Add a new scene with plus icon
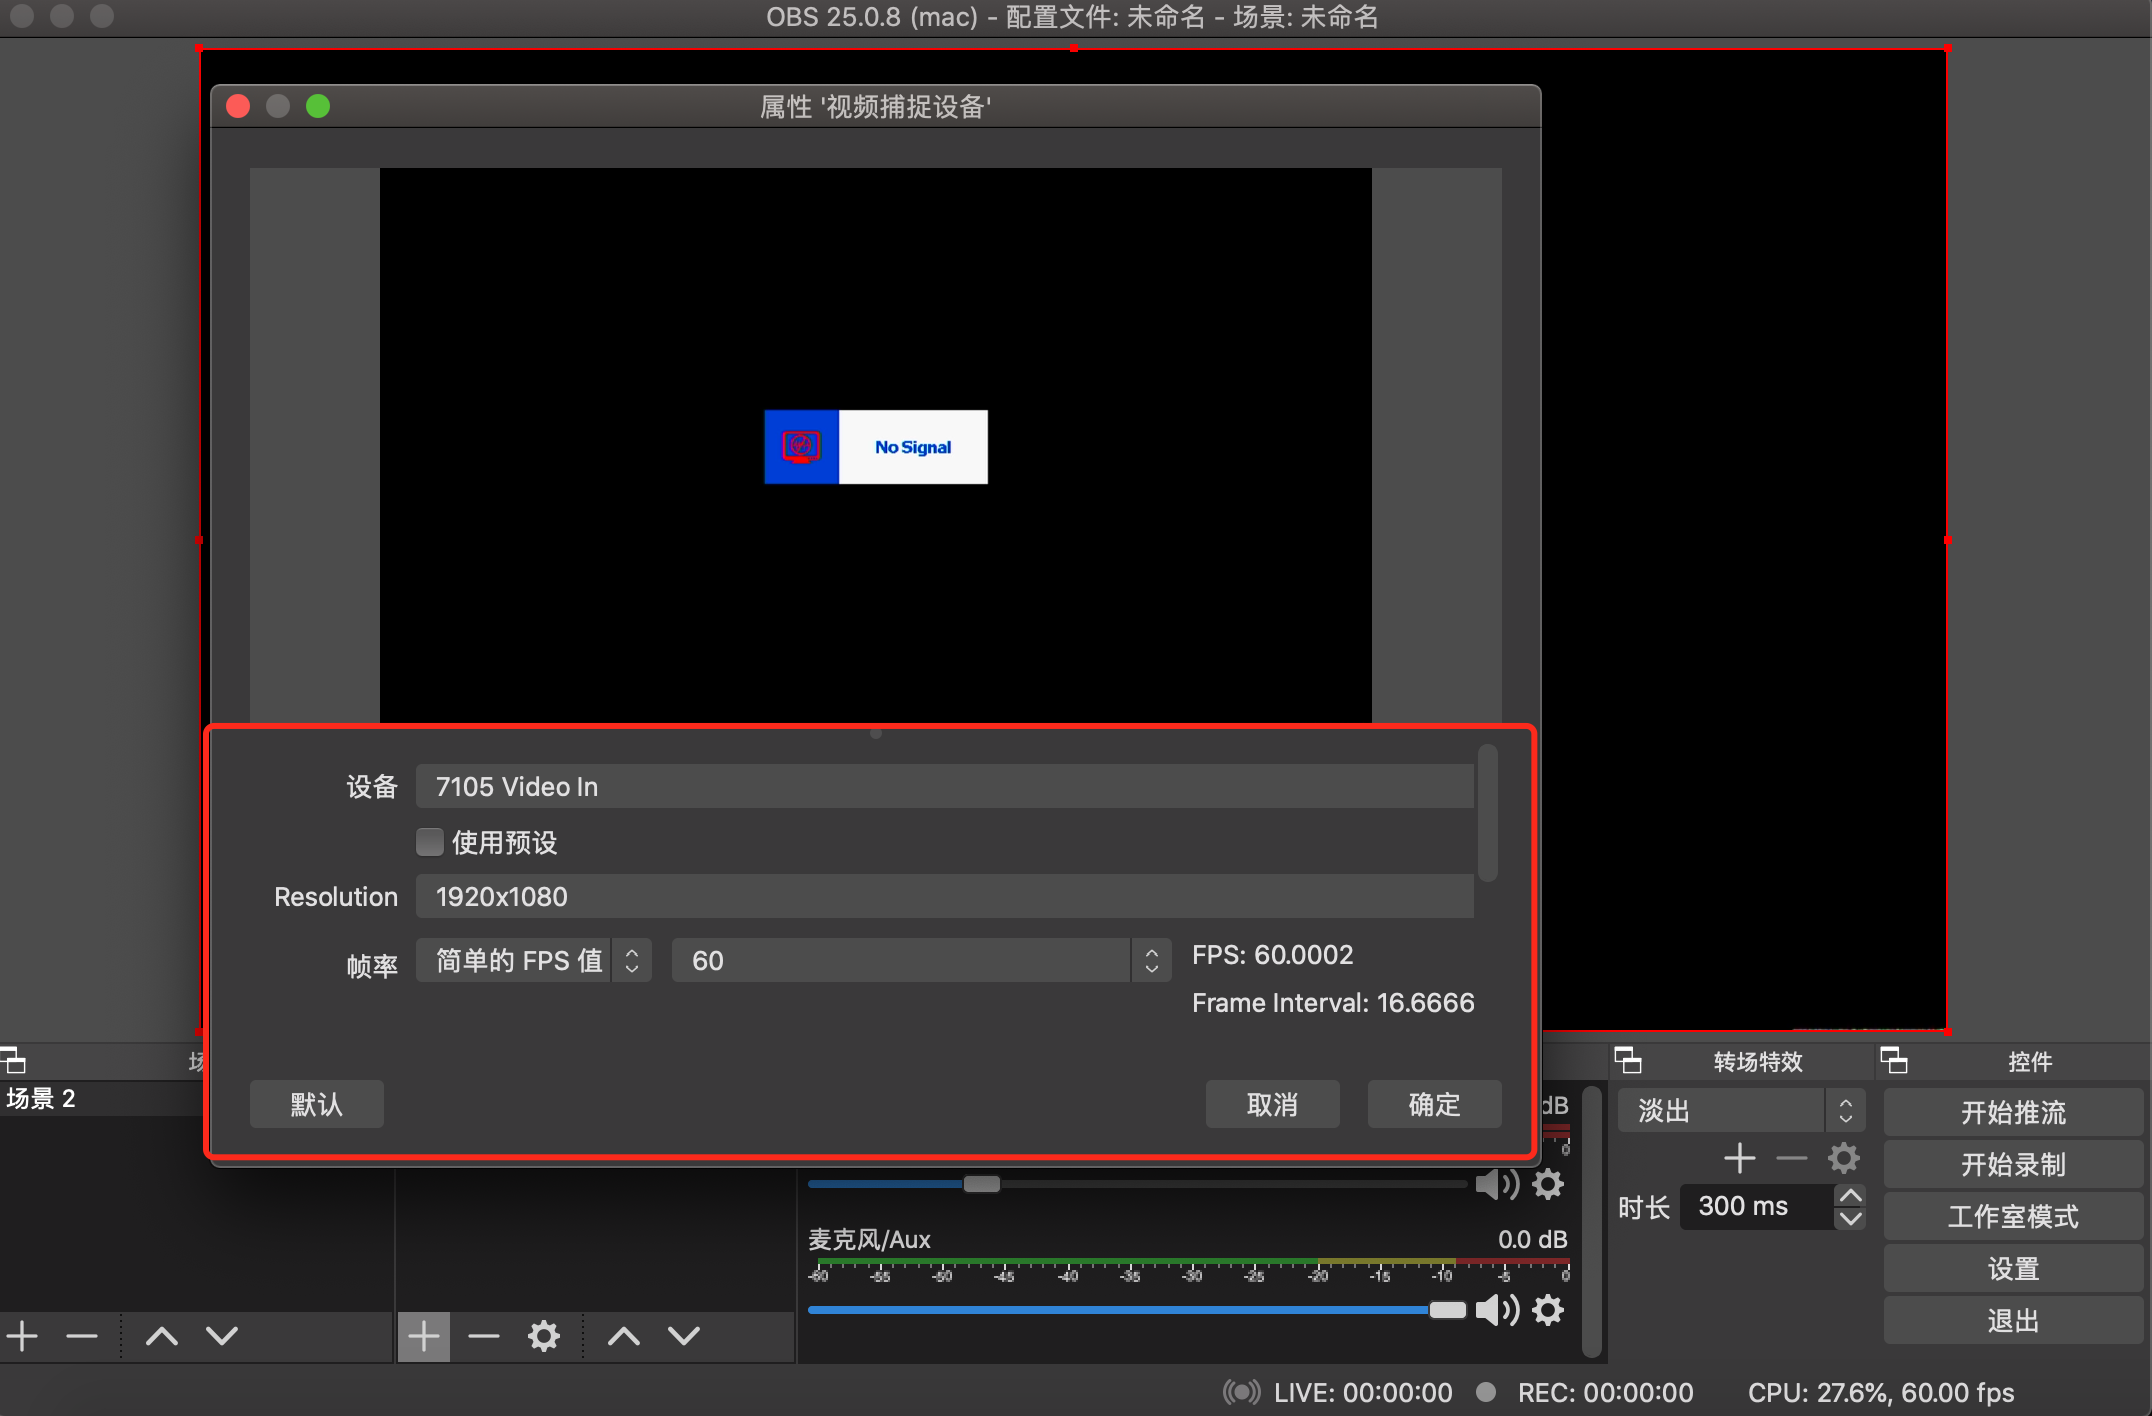 click(x=22, y=1337)
